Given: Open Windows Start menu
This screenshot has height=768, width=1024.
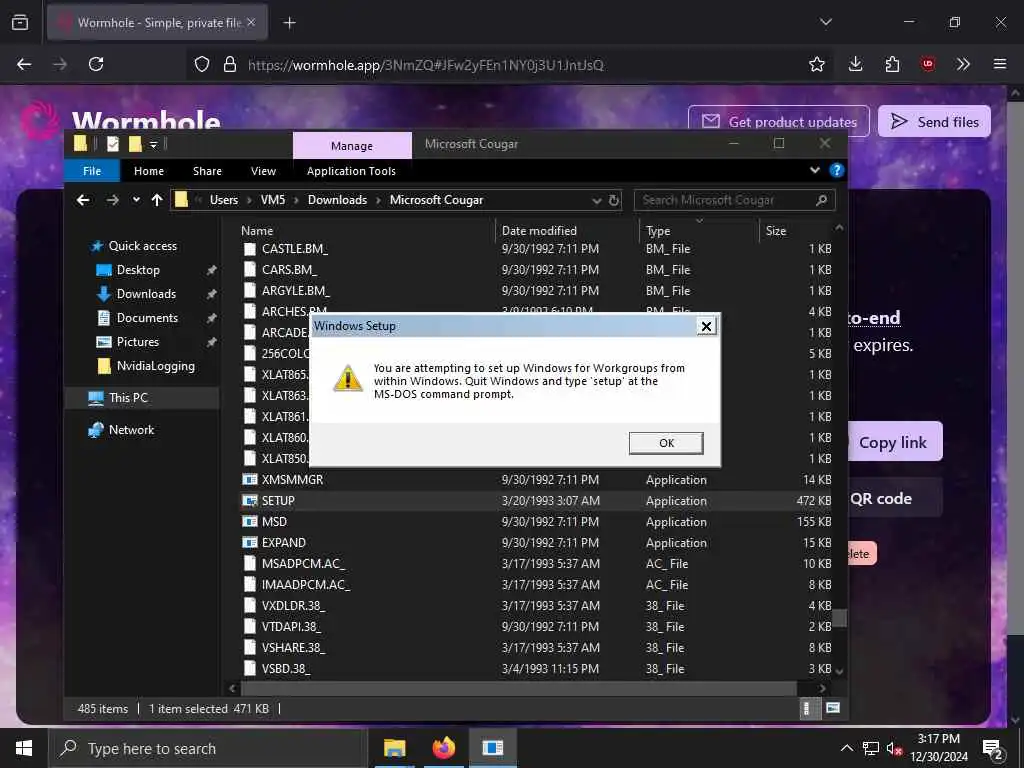Looking at the screenshot, I should tap(24, 748).
